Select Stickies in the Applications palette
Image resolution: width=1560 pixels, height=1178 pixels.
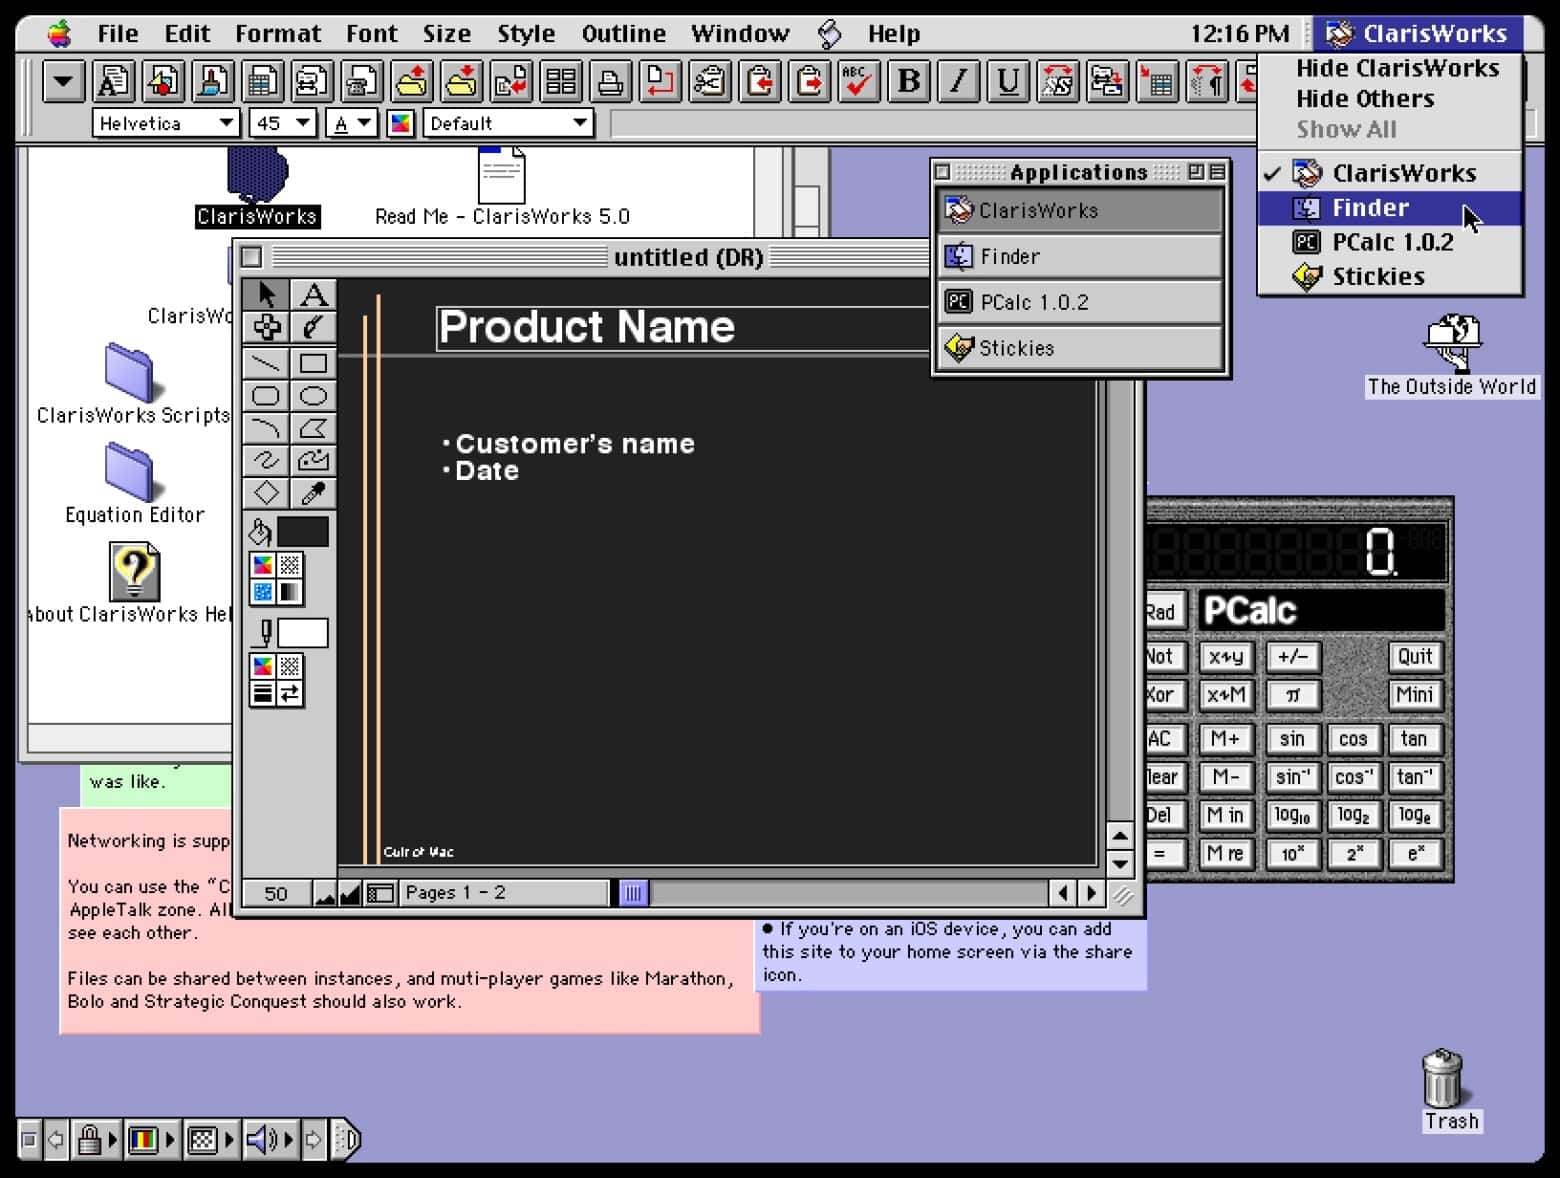point(1019,347)
